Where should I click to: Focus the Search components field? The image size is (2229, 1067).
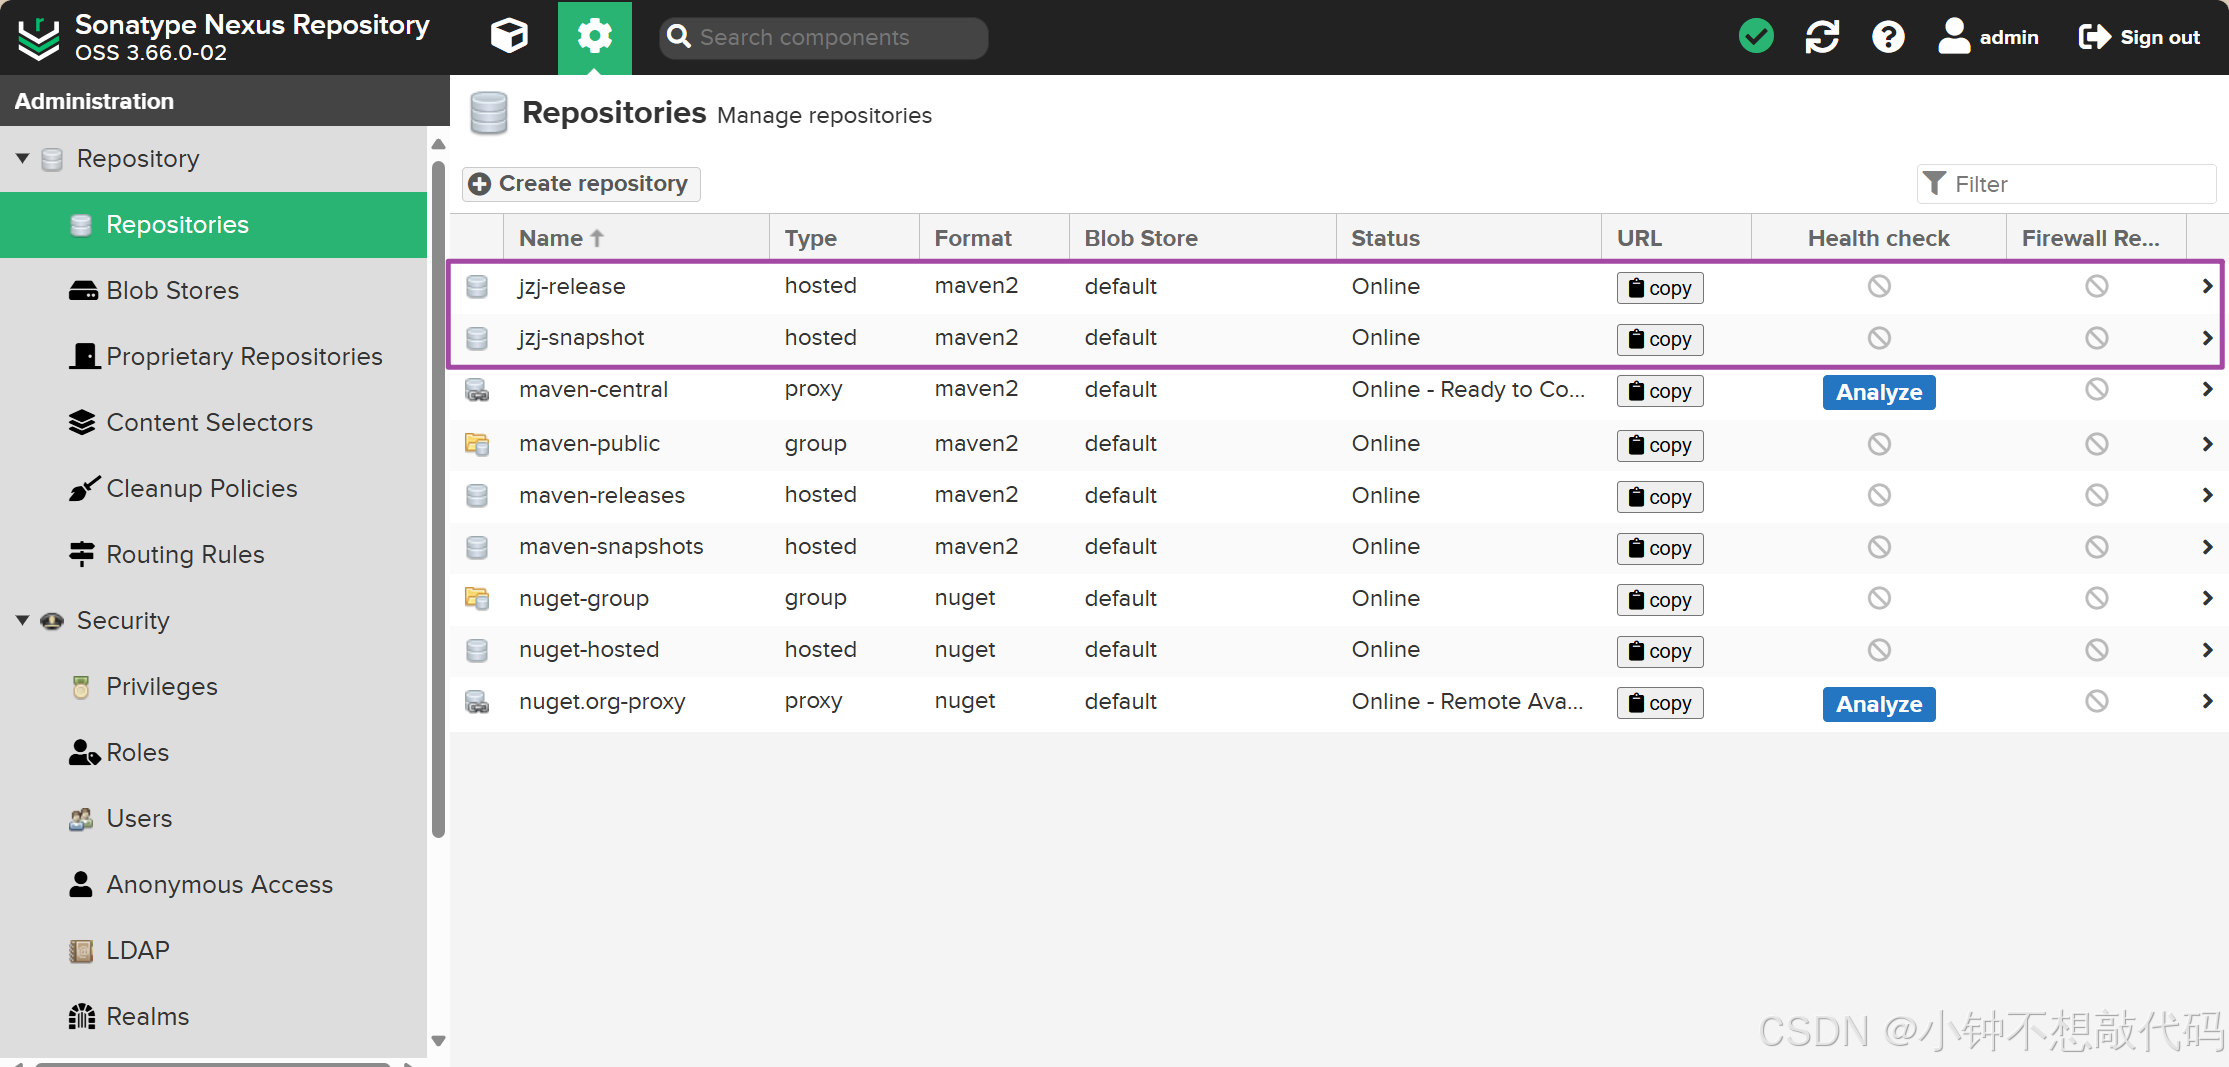point(824,37)
